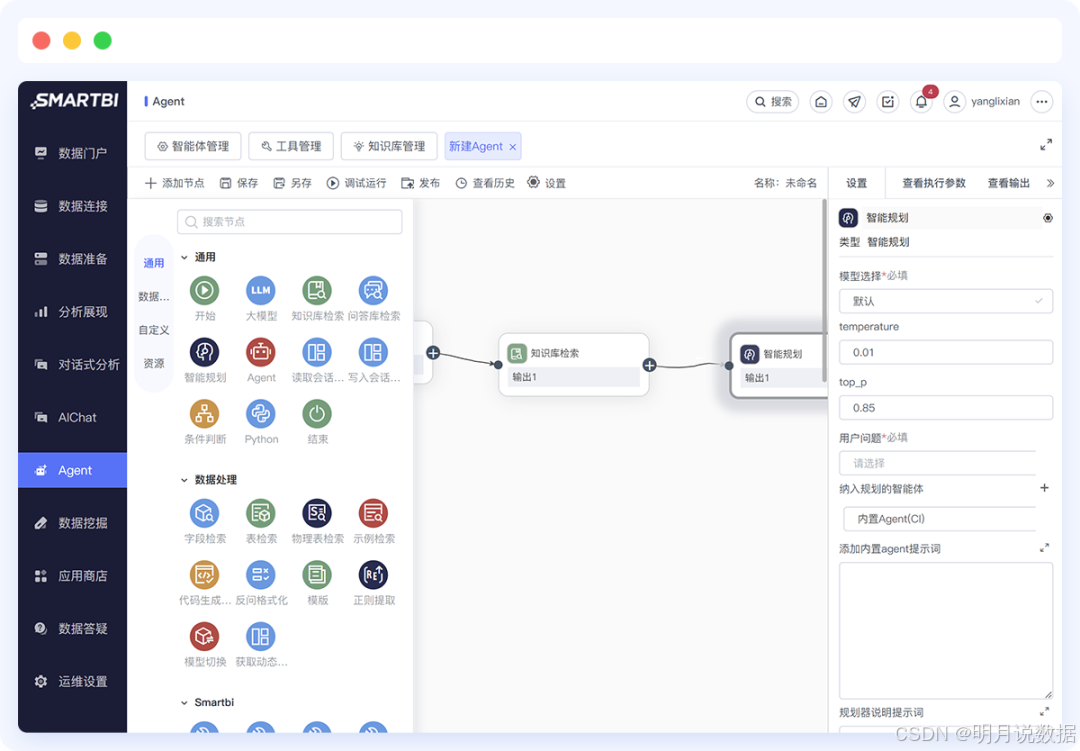This screenshot has width=1080, height=751.
Task: Click the 搜索节点 search field
Action: point(289,222)
